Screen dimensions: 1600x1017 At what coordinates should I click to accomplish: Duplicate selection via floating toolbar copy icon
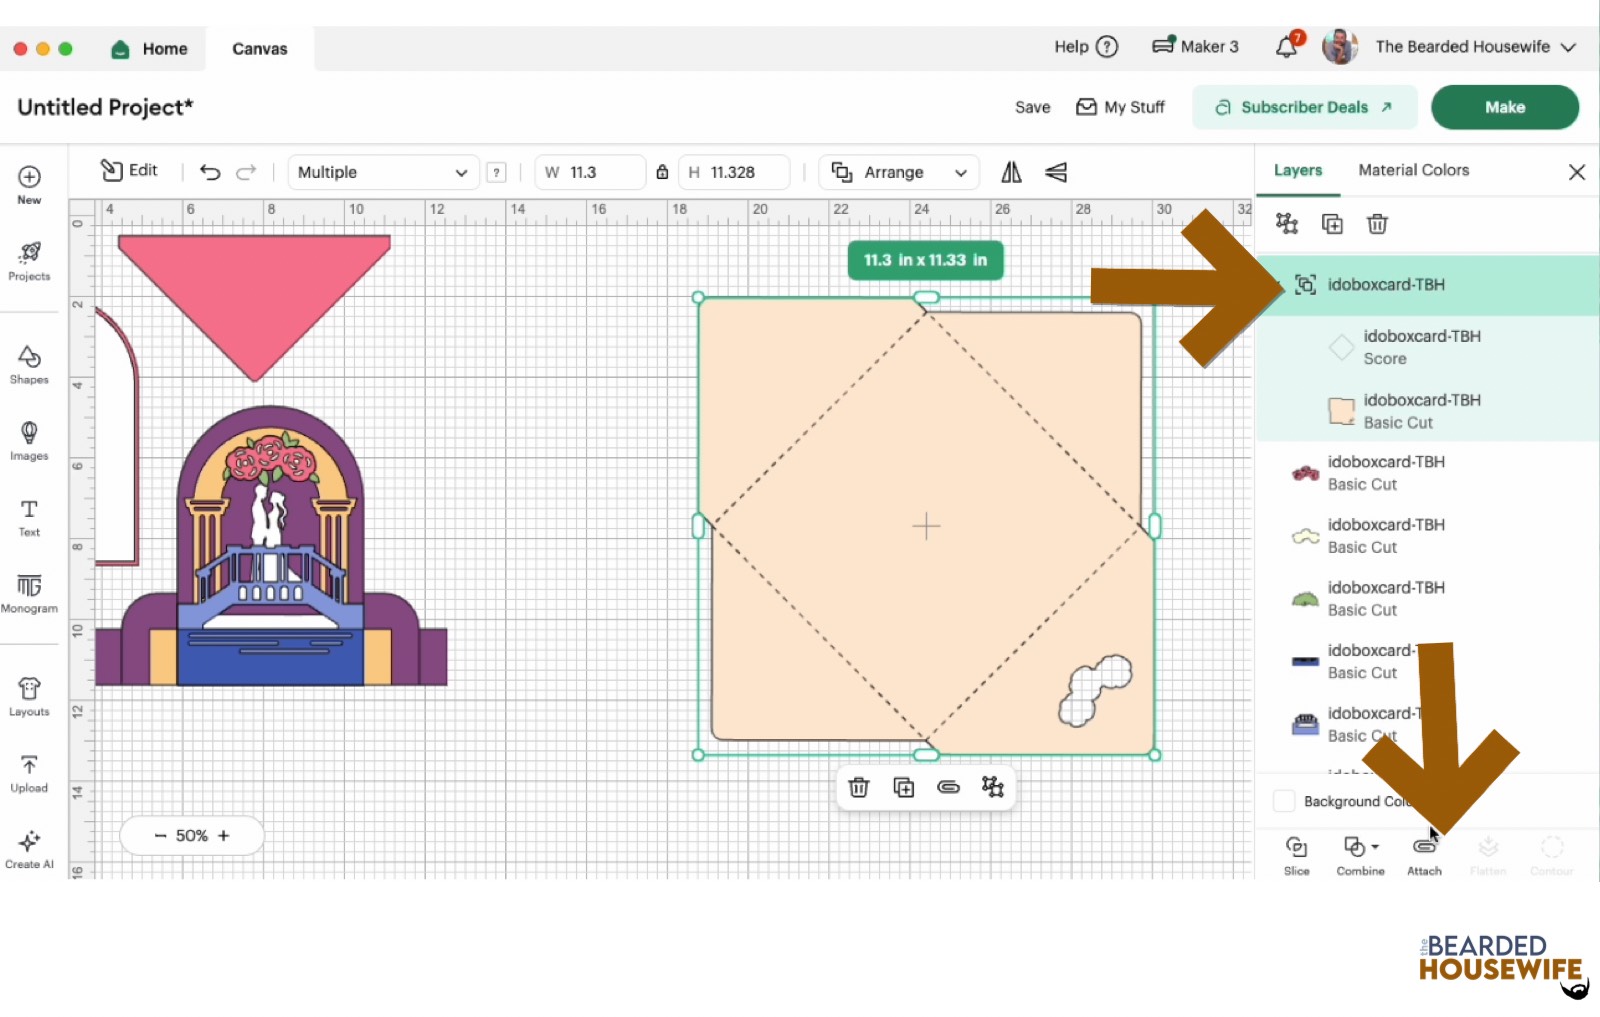[903, 787]
